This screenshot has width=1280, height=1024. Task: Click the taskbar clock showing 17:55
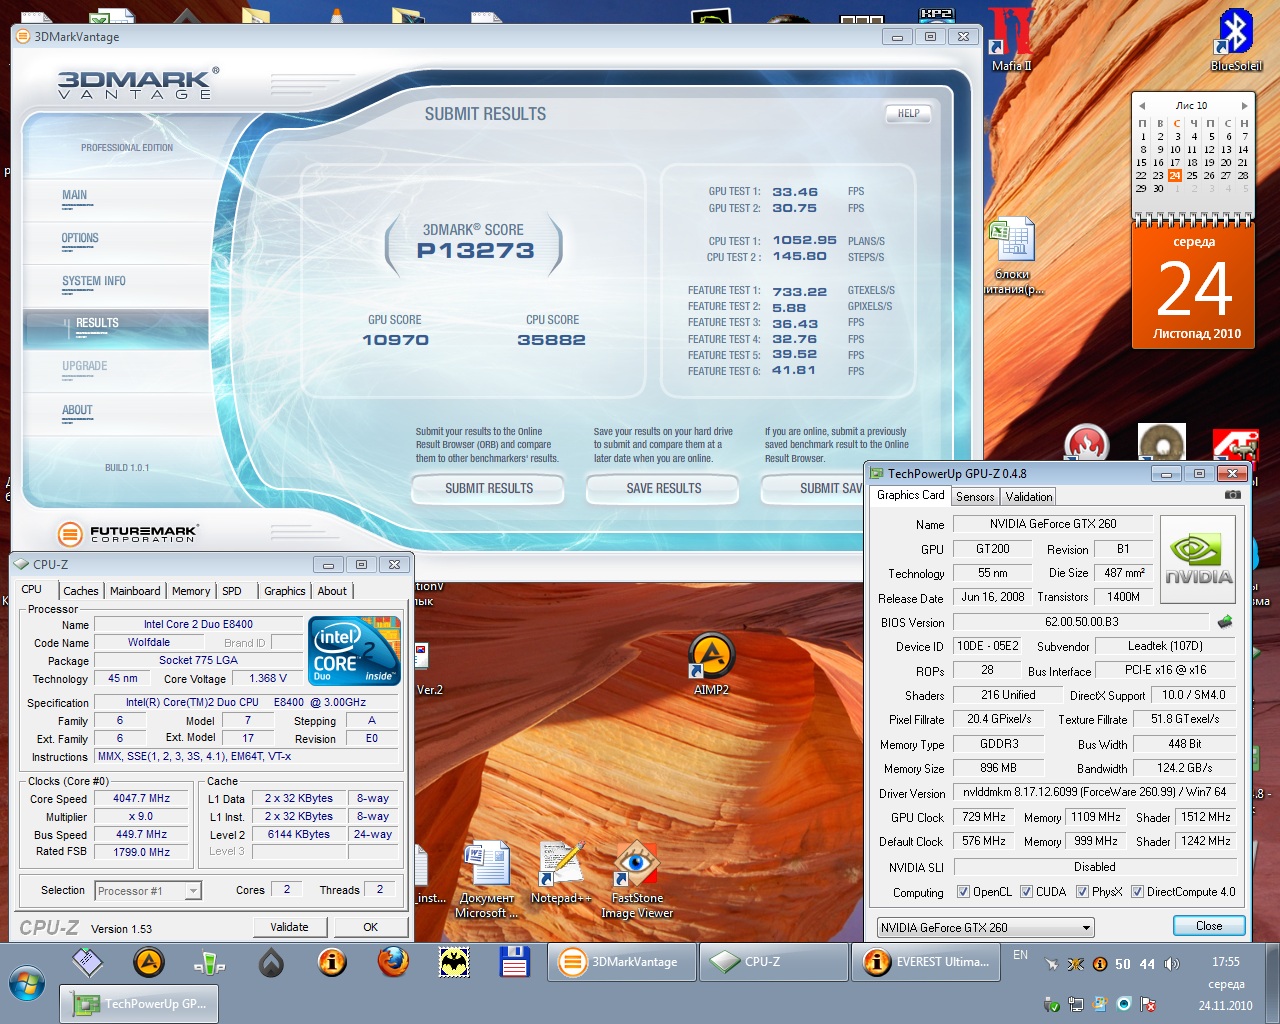[1226, 962]
